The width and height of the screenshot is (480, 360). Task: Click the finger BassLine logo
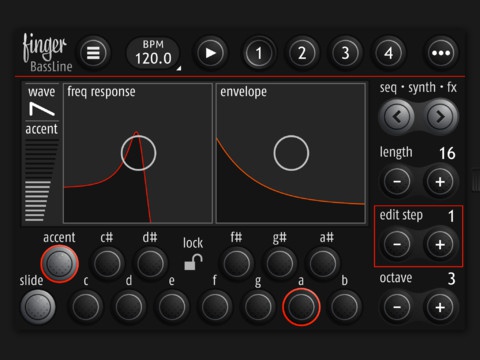(47, 53)
